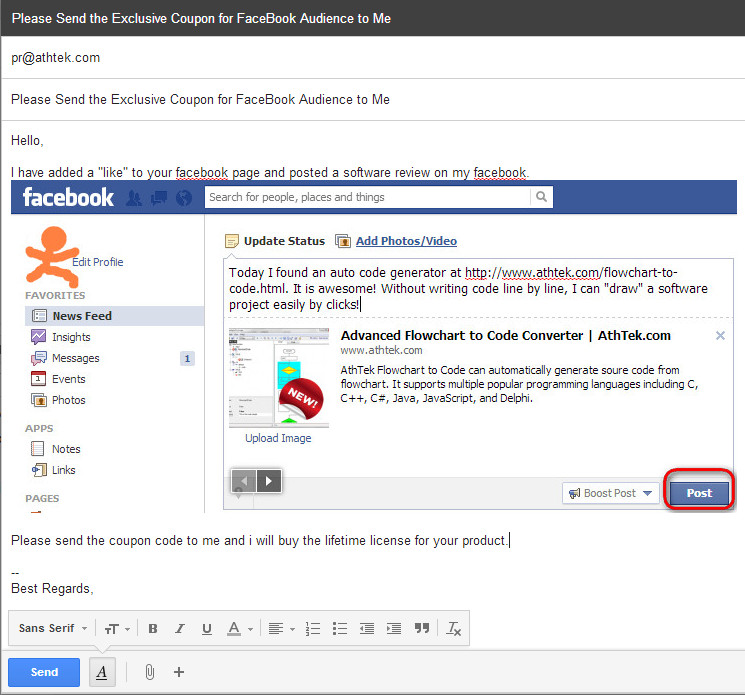Screen dimensions: 745x695
Task: Click the orange profile picture
Action: [52, 257]
